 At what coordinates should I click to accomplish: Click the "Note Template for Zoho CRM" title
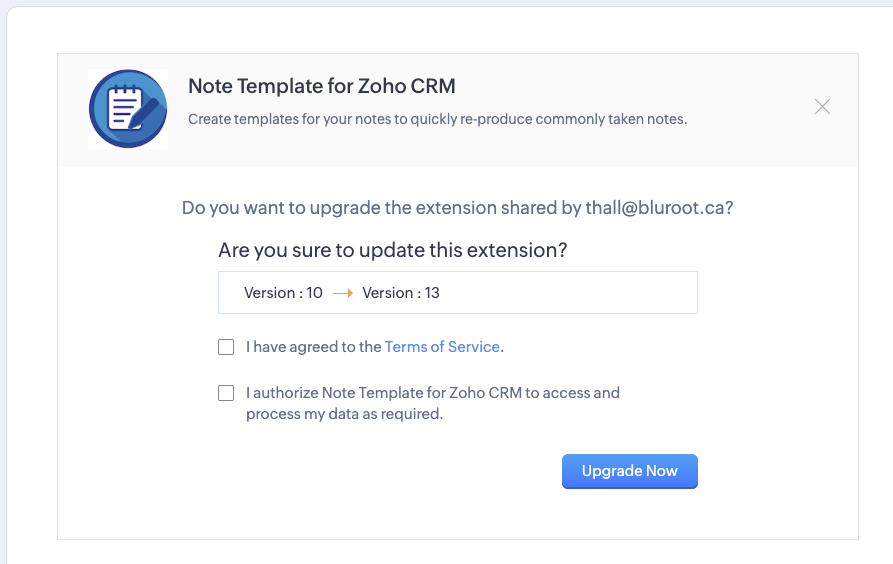click(x=321, y=87)
